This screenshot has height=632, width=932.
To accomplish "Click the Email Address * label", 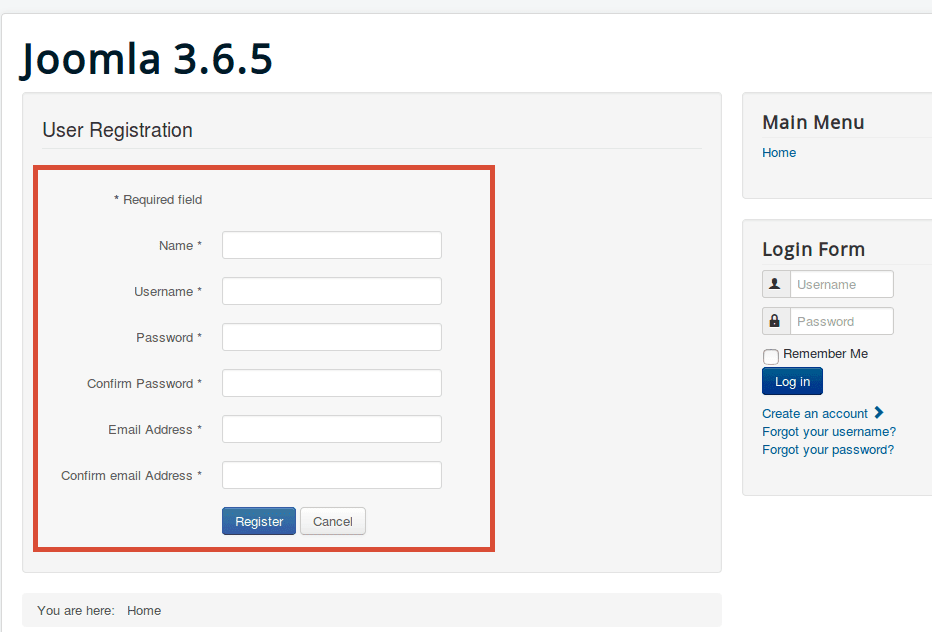I will pyautogui.click(x=155, y=430).
